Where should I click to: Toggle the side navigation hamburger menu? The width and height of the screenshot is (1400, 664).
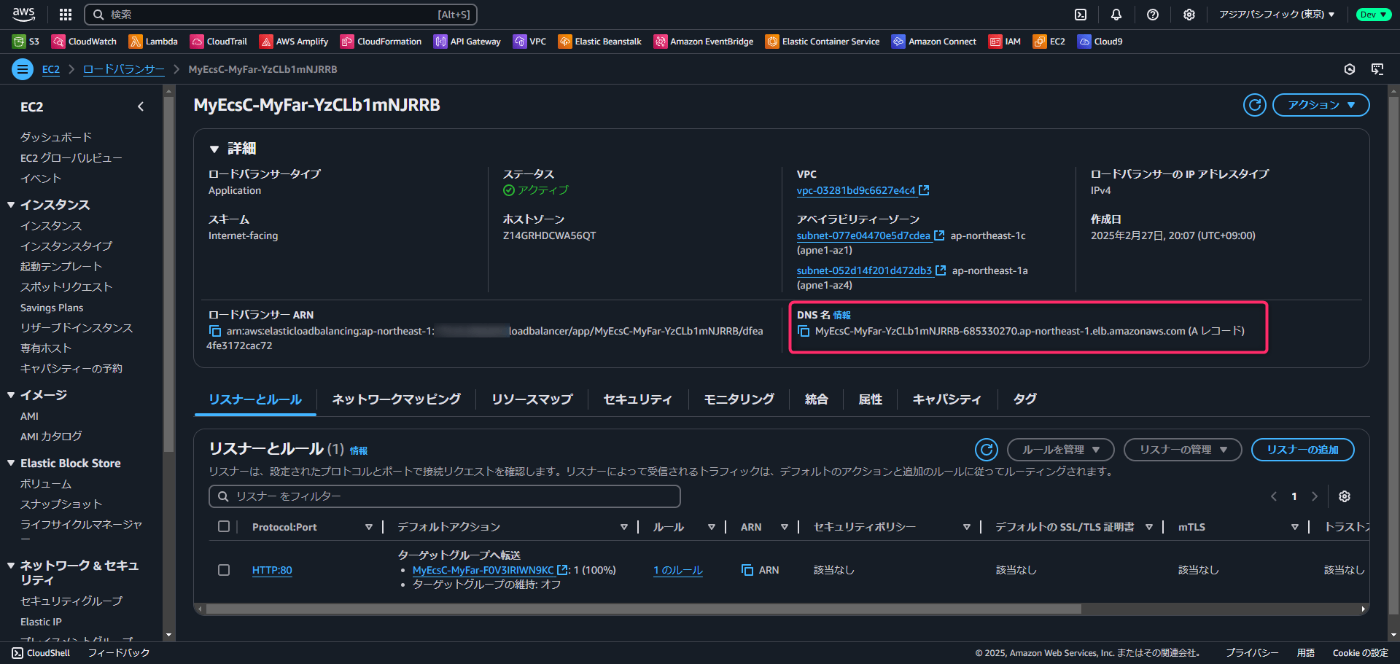(22, 69)
